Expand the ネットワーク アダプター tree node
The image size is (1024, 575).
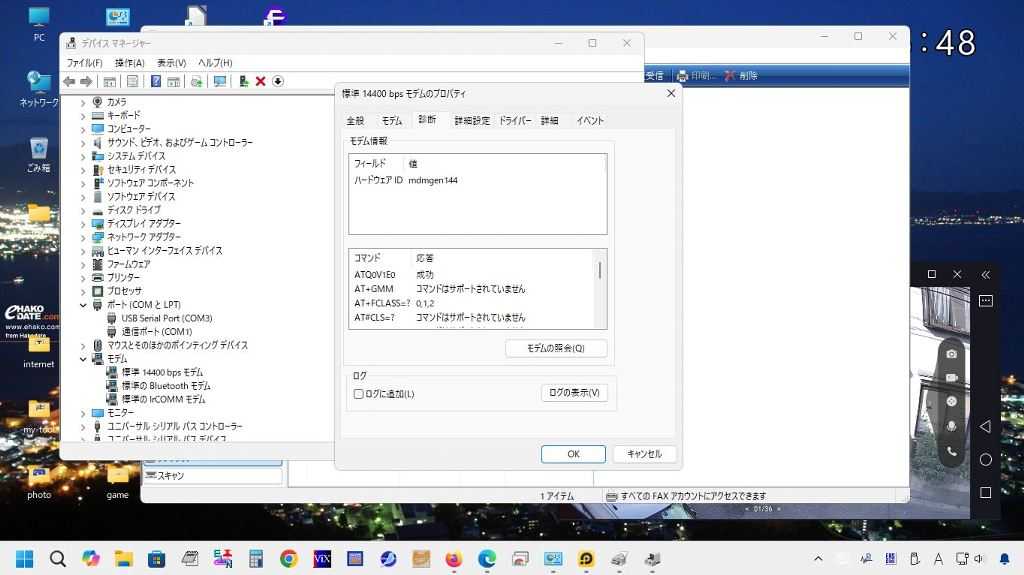tap(83, 237)
